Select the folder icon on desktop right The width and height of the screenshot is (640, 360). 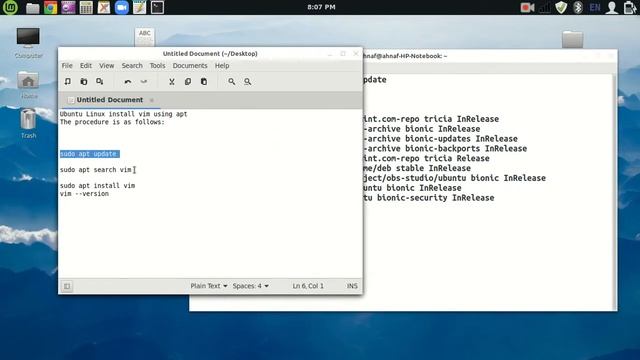click(x=572, y=40)
